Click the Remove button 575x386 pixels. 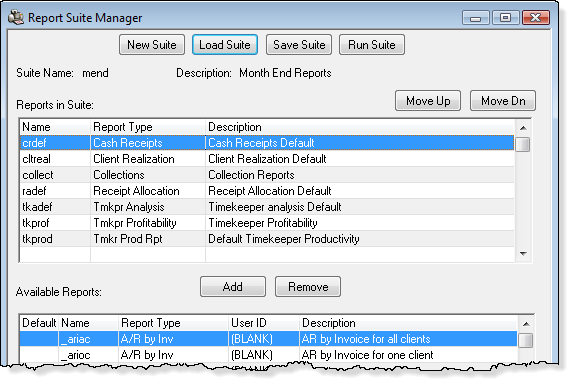pos(308,287)
